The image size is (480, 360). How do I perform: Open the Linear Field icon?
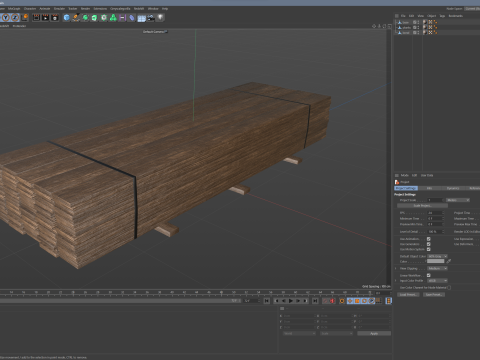[x=122, y=17]
